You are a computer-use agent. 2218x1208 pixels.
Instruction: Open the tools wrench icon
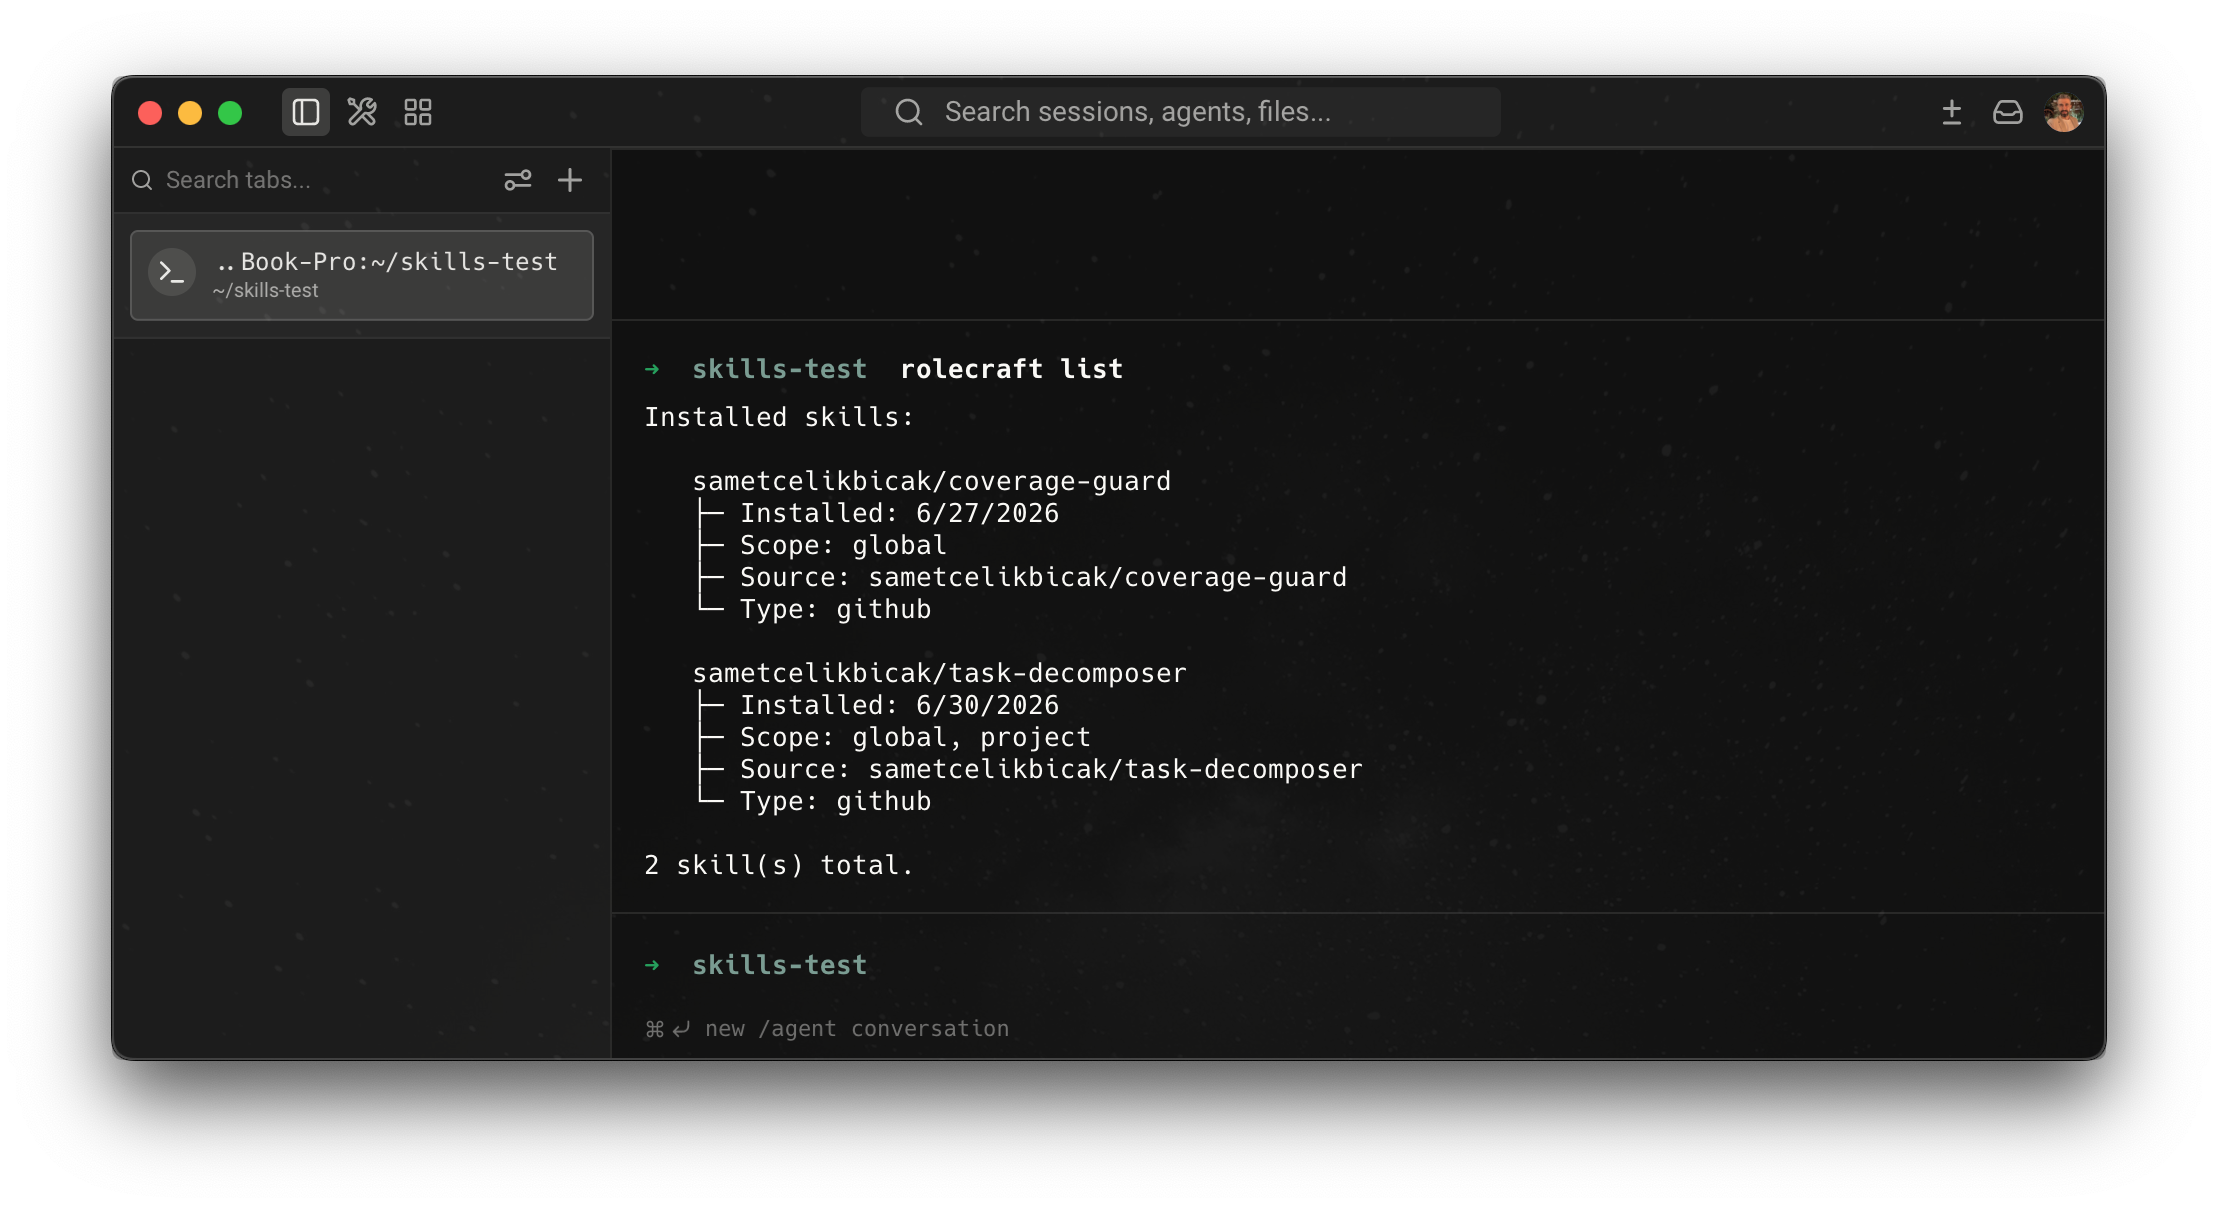(362, 112)
